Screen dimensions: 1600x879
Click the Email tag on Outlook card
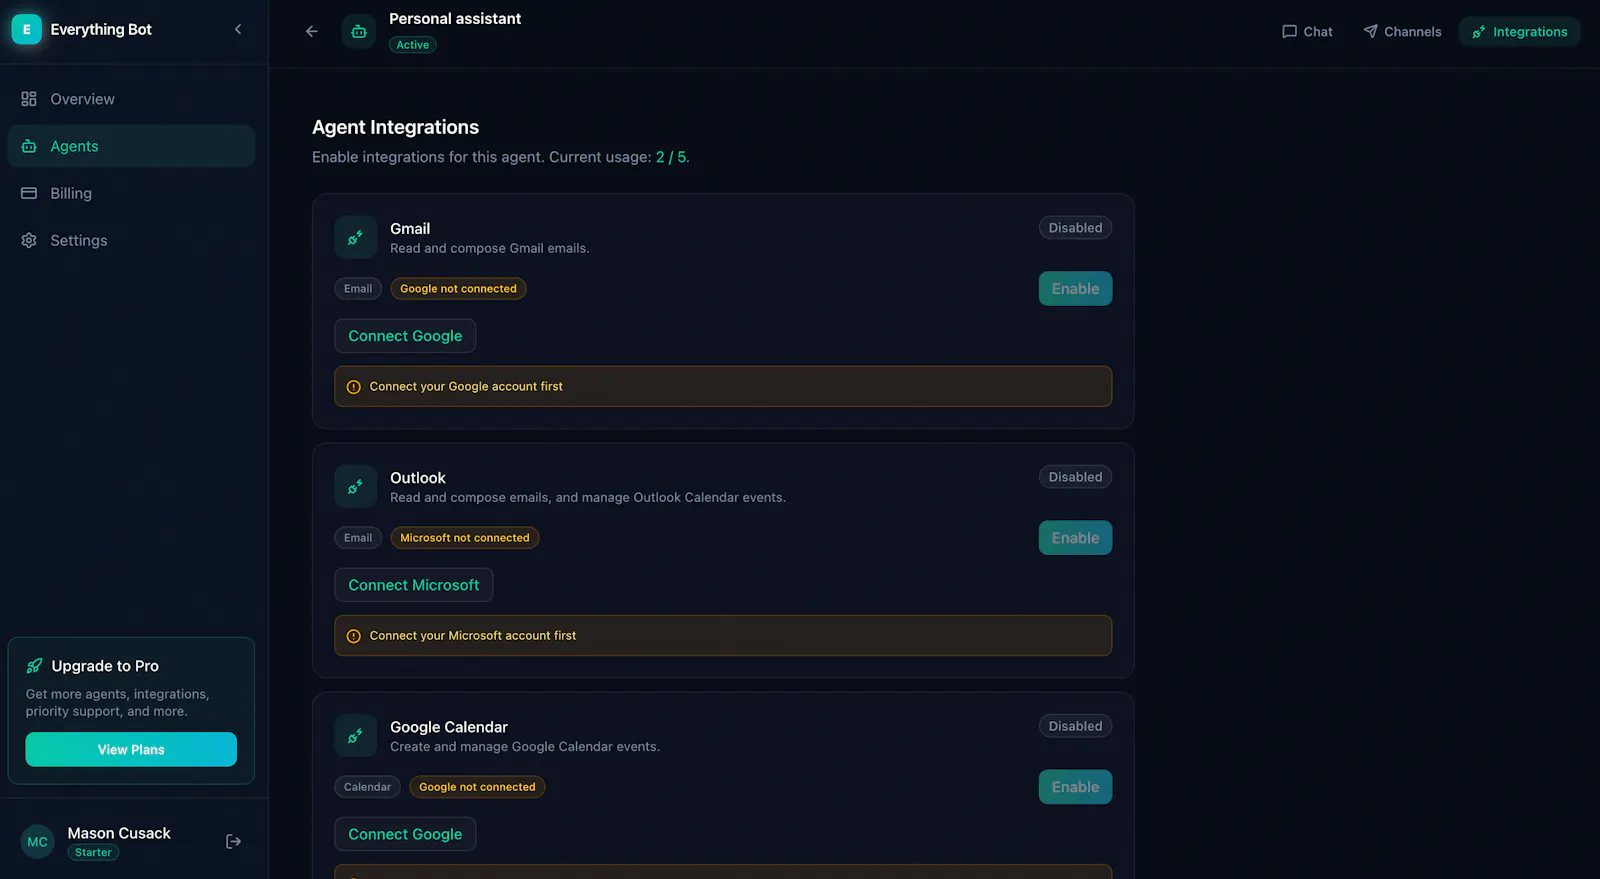pyautogui.click(x=358, y=538)
